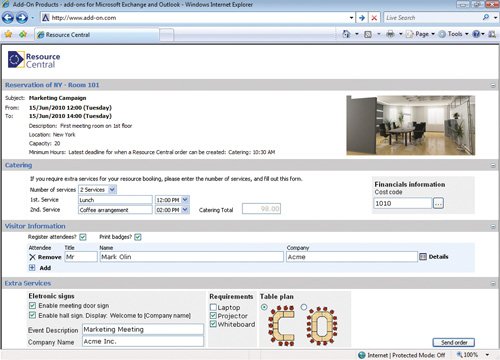Image resolution: width=500 pixels, height=360 pixels.
Task: Click the Details link for Mark Olin
Action: click(438, 257)
